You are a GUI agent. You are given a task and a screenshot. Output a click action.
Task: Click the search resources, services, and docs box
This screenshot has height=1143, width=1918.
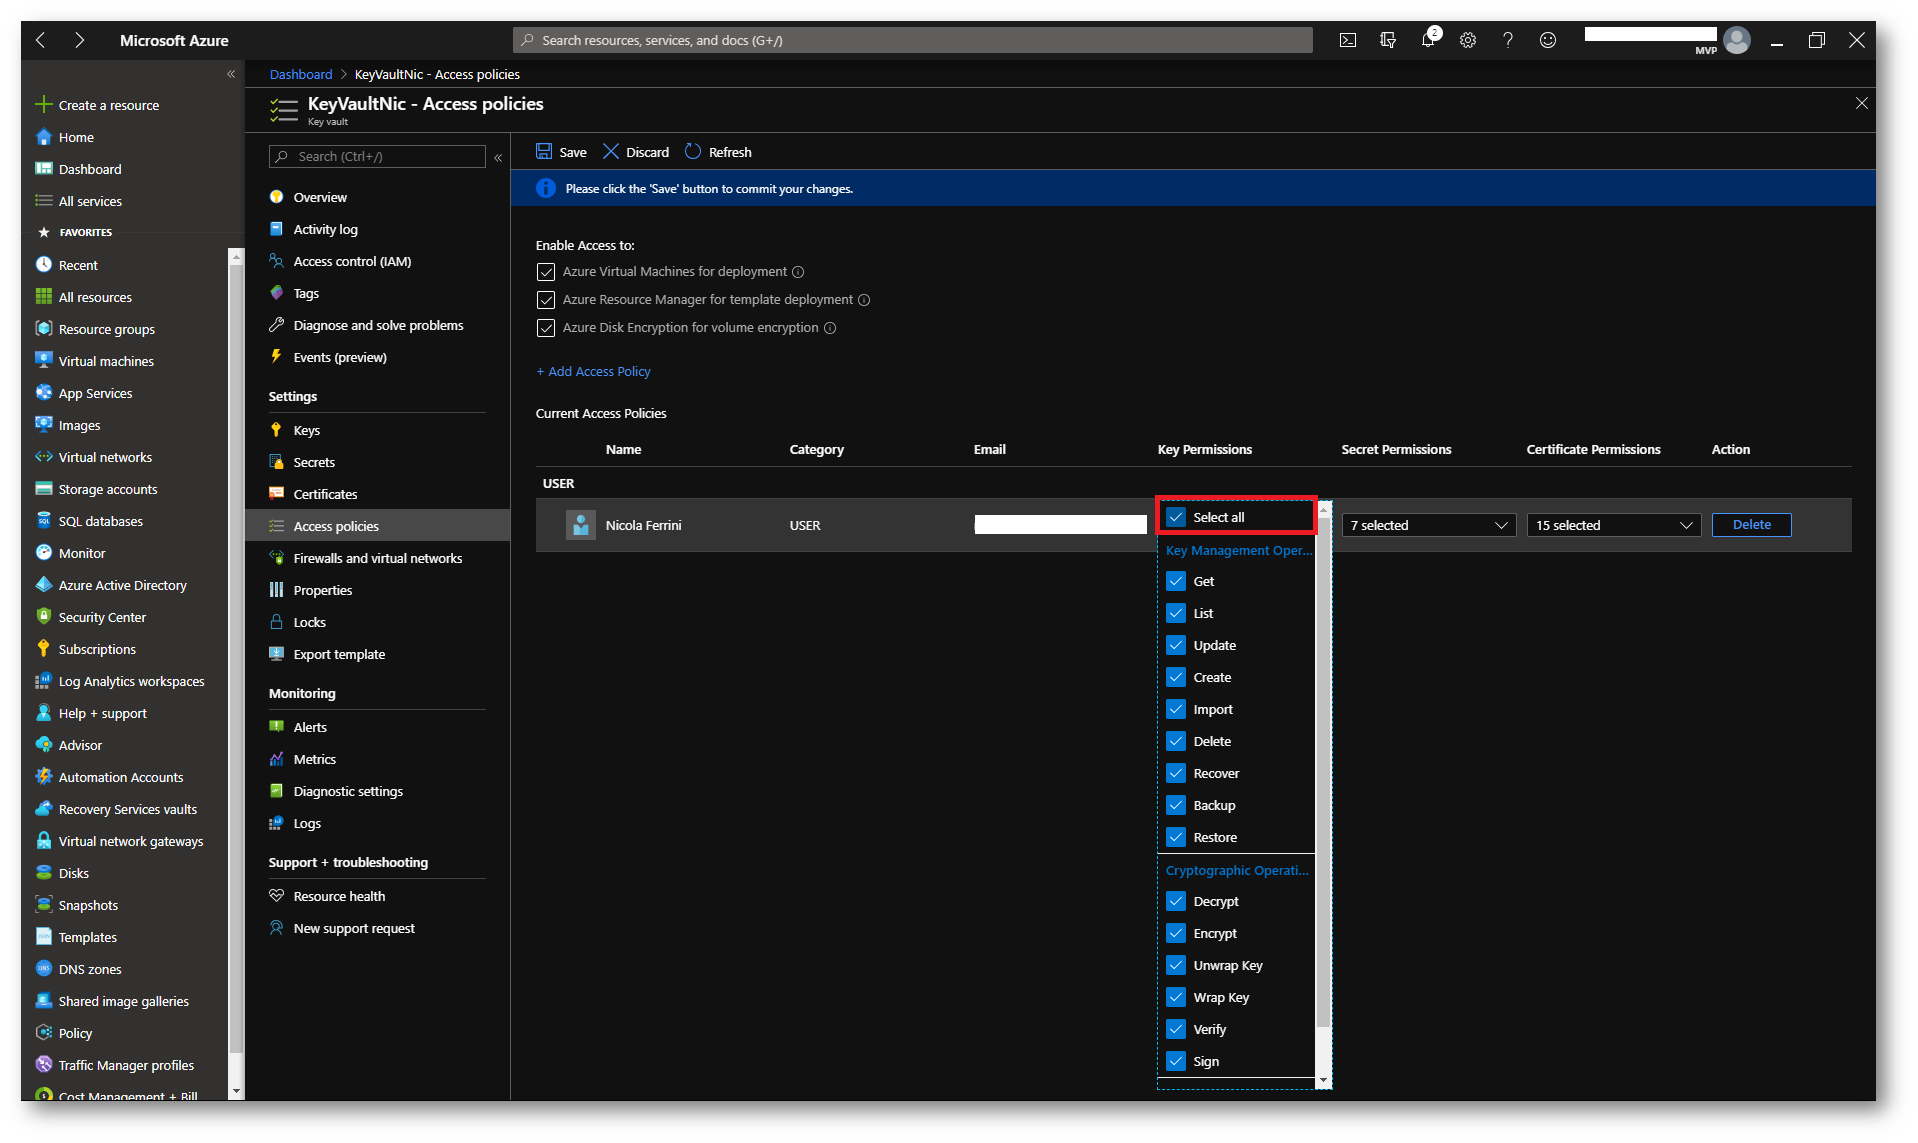[912, 40]
